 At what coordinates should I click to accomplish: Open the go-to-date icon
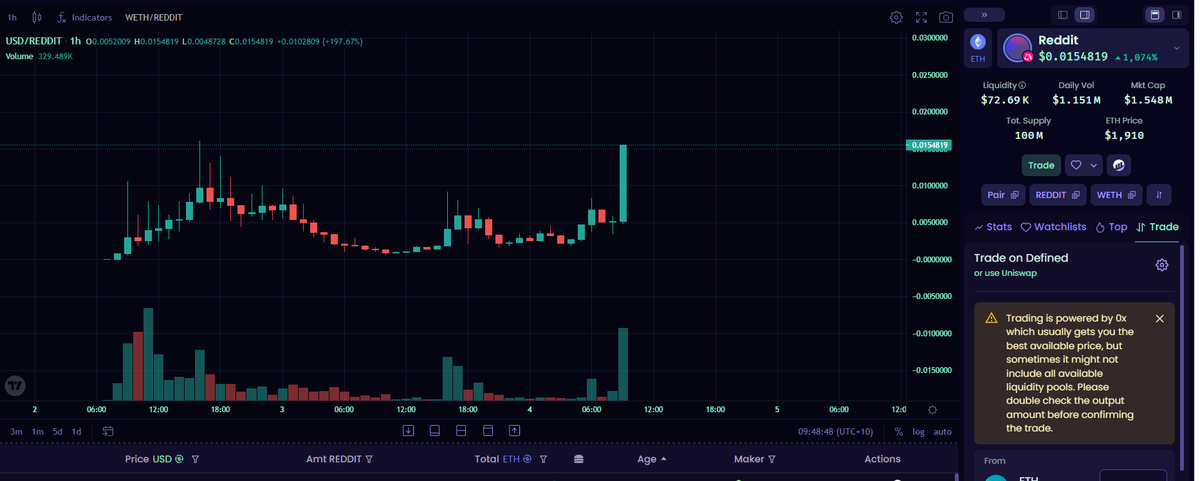point(108,431)
